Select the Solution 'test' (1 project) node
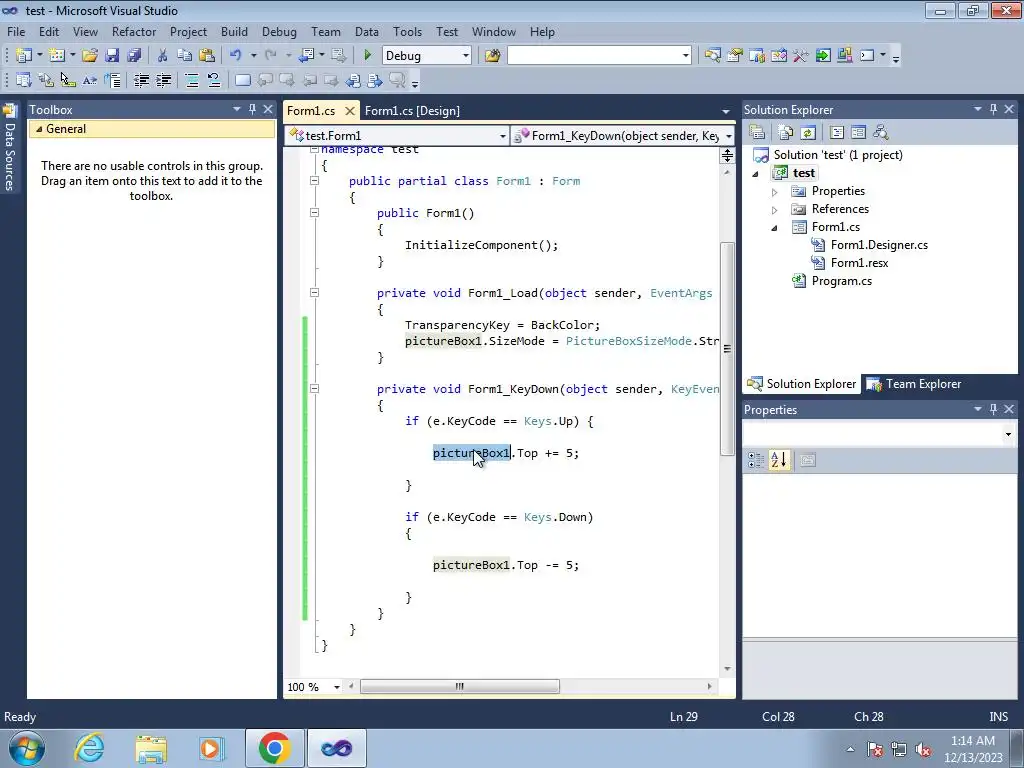This screenshot has height=768, width=1024. pyautogui.click(x=838, y=155)
